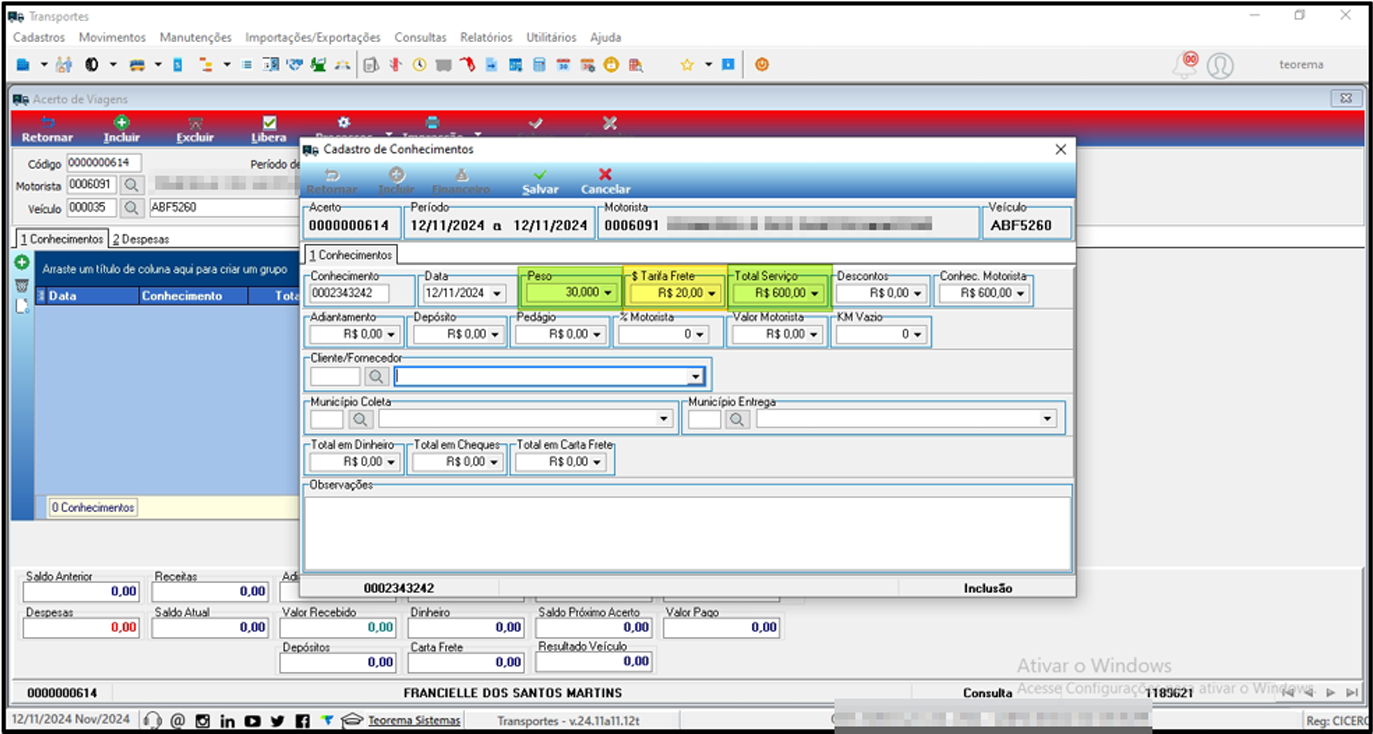Screen dimensions: 1373x734
Task: Click the Motorista search magnifier in Acerto de Viagens
Action: (x=133, y=185)
